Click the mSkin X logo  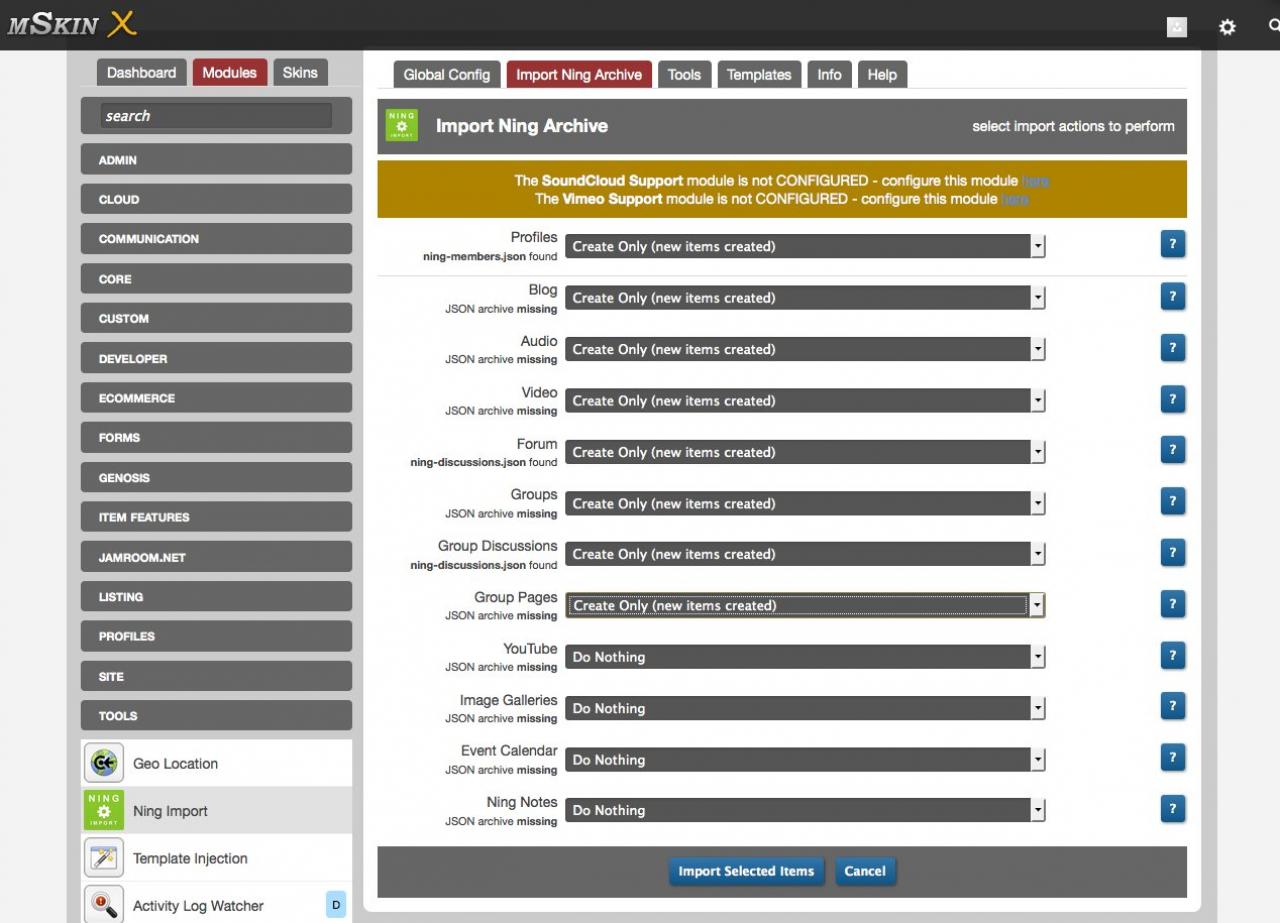(x=71, y=24)
